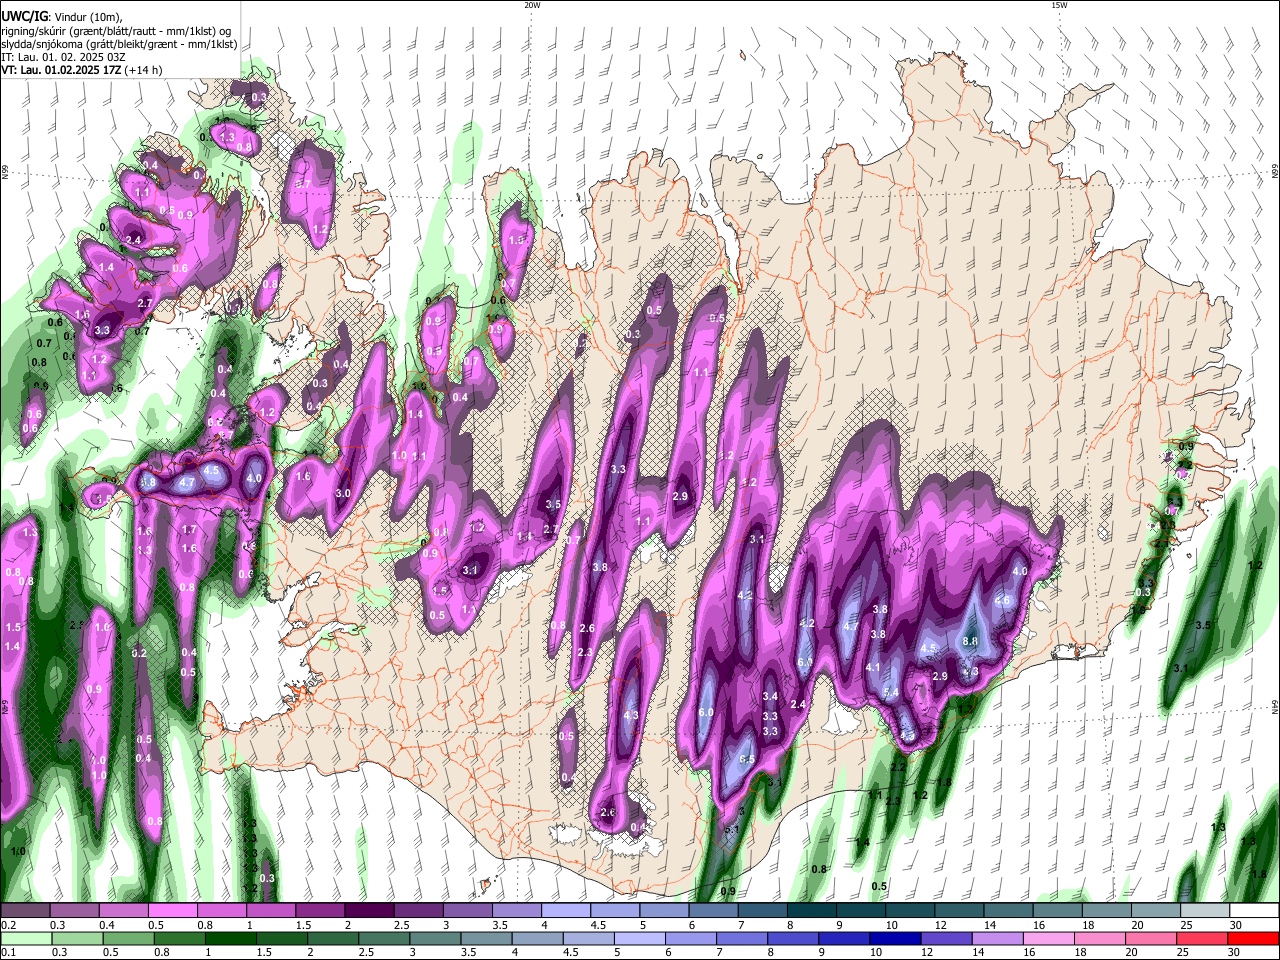Select the 'Vindur (10m)' header label
The height and width of the screenshot is (960, 1280).
[x=87, y=16]
